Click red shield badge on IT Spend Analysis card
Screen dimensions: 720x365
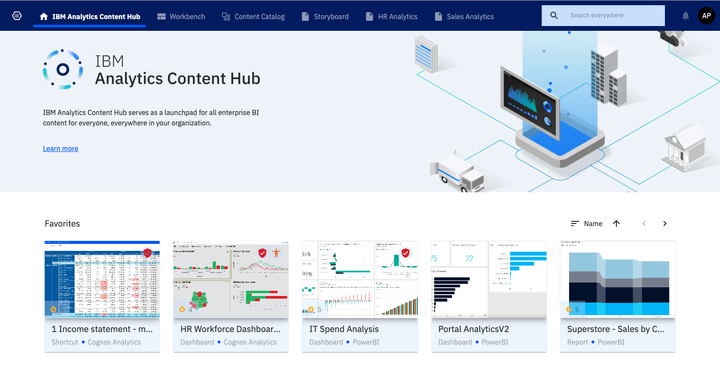(x=405, y=253)
